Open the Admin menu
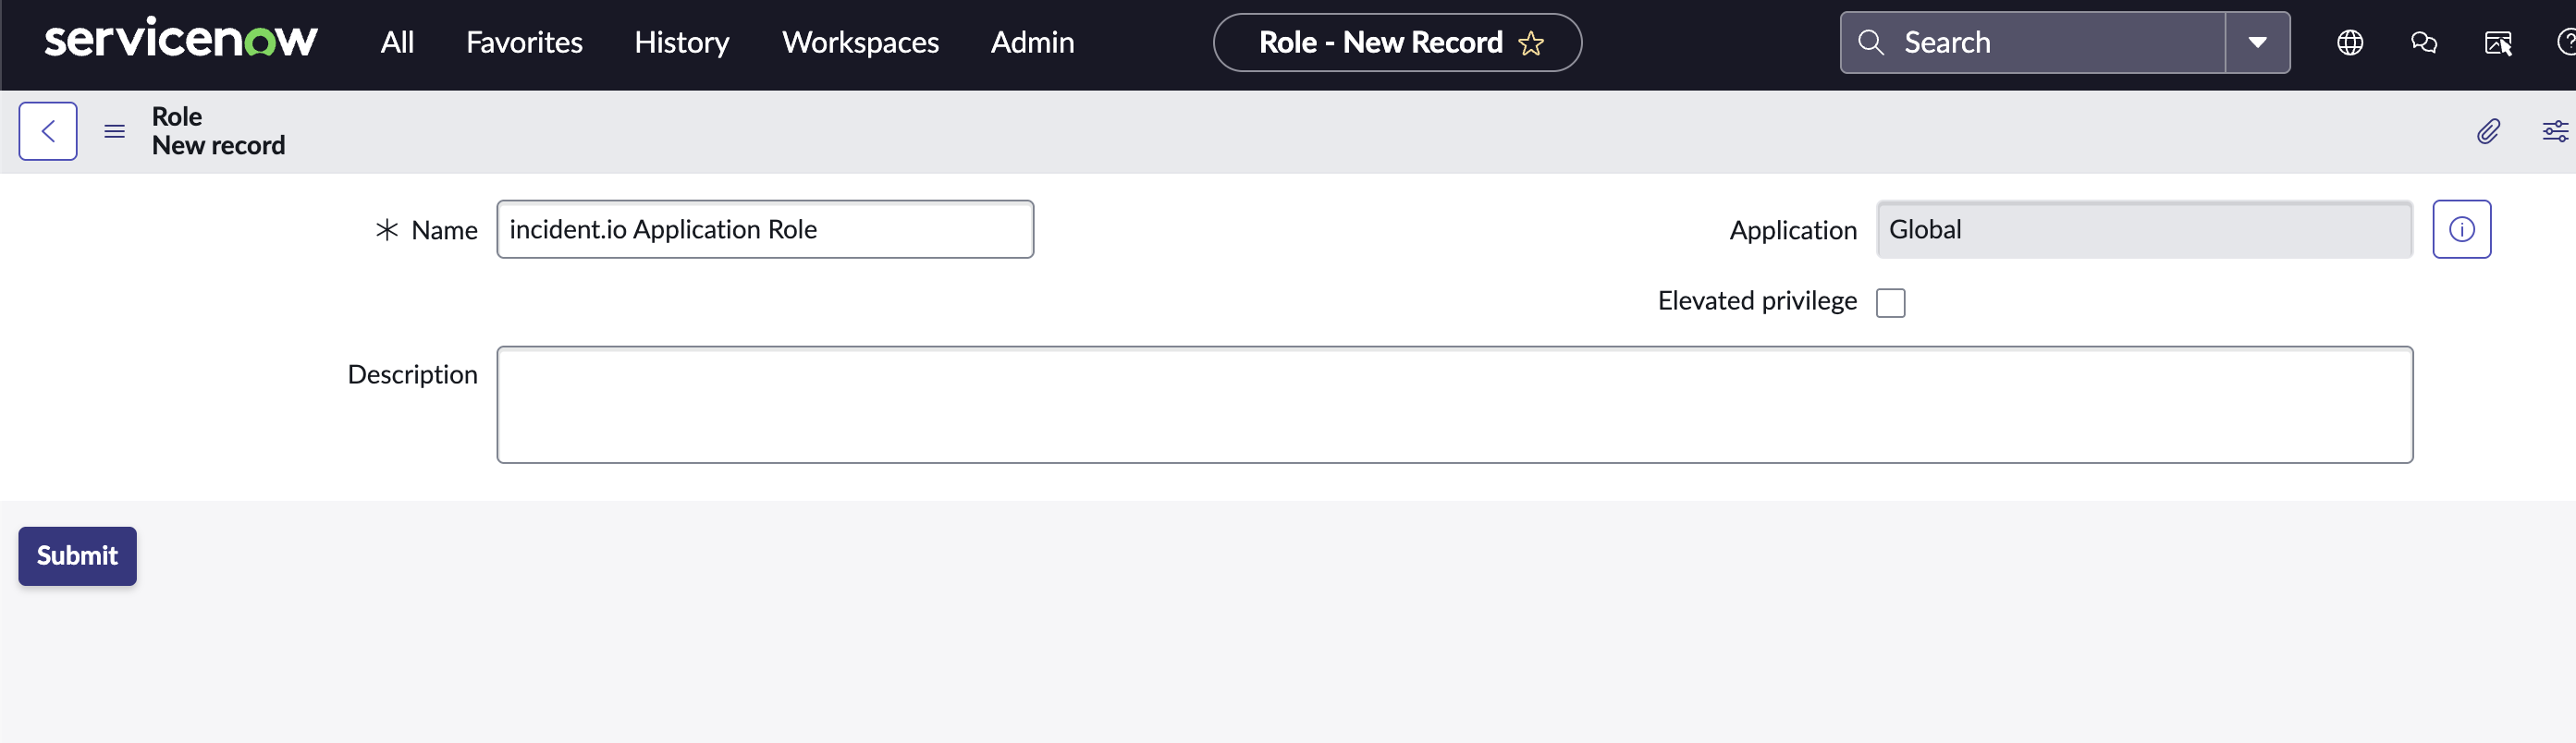The width and height of the screenshot is (2576, 743). click(x=1032, y=43)
